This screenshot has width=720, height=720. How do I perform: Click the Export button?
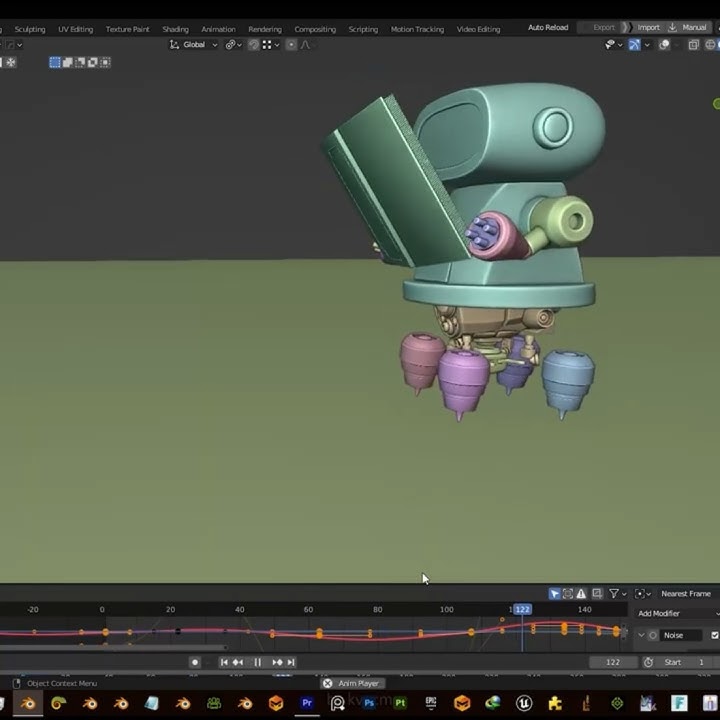[x=603, y=28]
